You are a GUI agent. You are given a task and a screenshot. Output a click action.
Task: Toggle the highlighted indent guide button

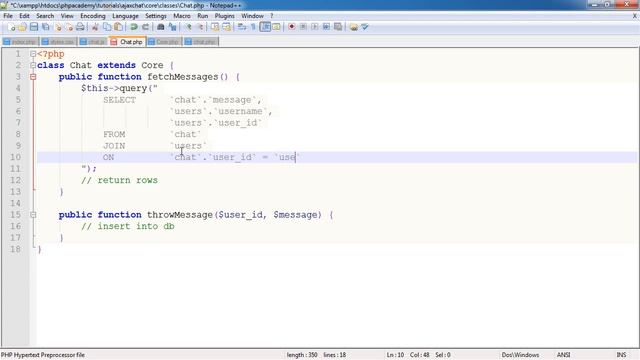tap(265, 27)
